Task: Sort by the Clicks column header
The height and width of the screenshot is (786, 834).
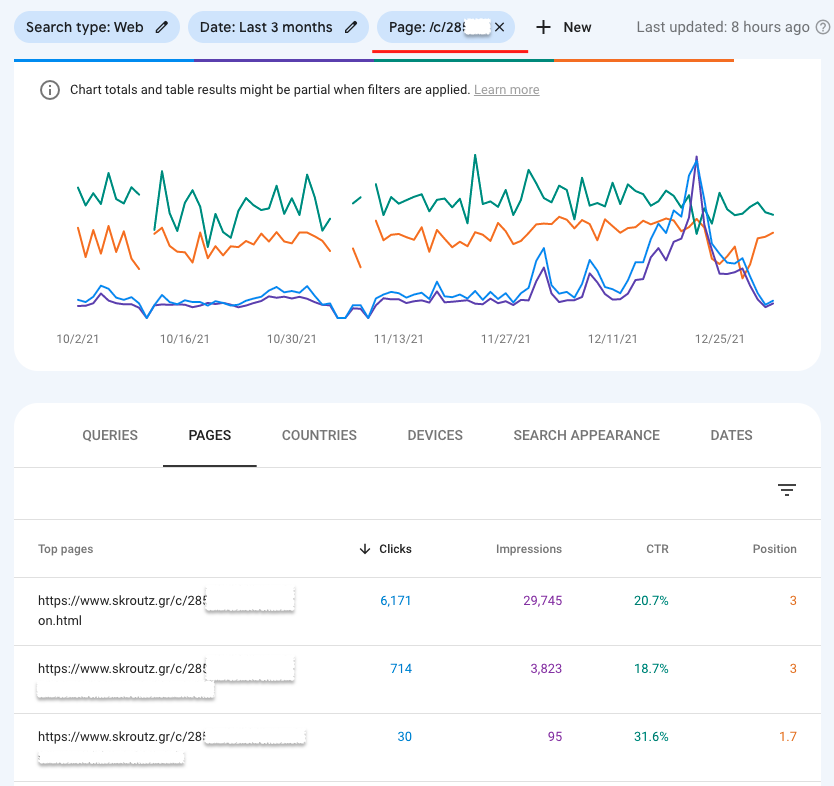Action: tap(395, 549)
